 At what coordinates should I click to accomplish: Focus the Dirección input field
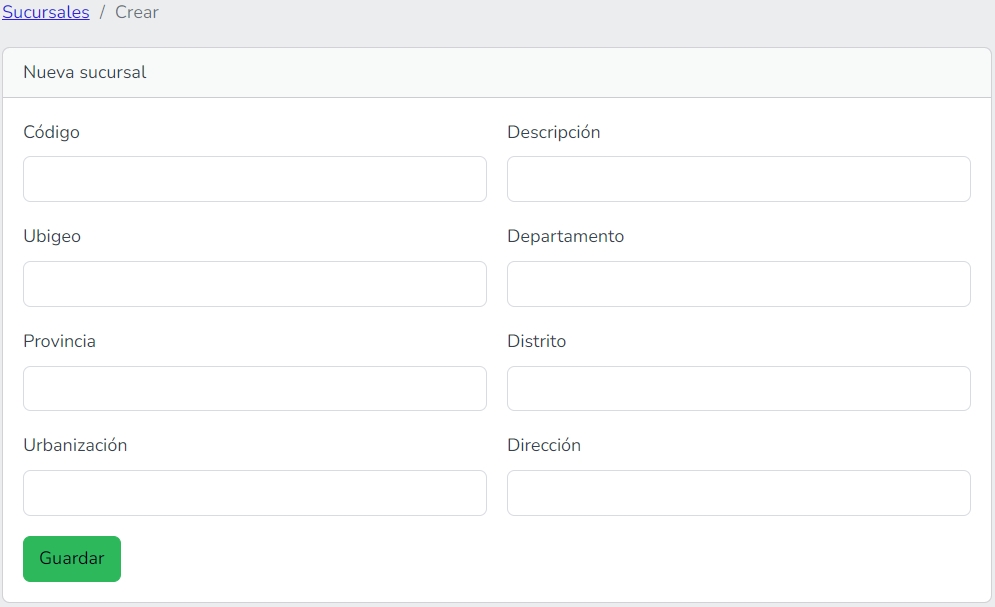(x=738, y=493)
